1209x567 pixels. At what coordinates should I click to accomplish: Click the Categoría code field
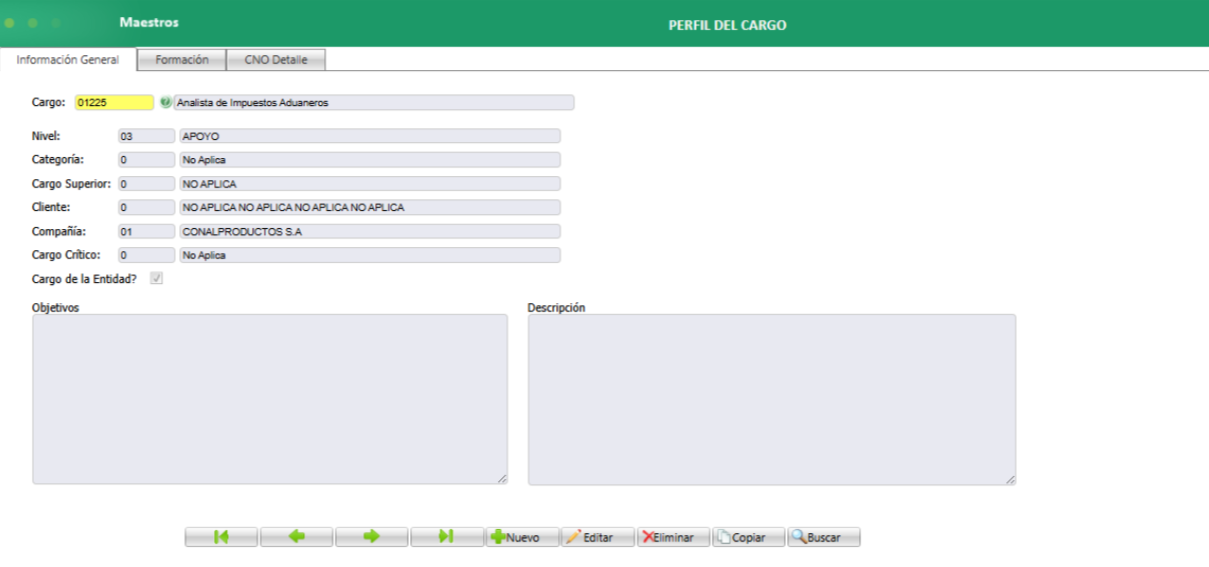click(x=146, y=160)
